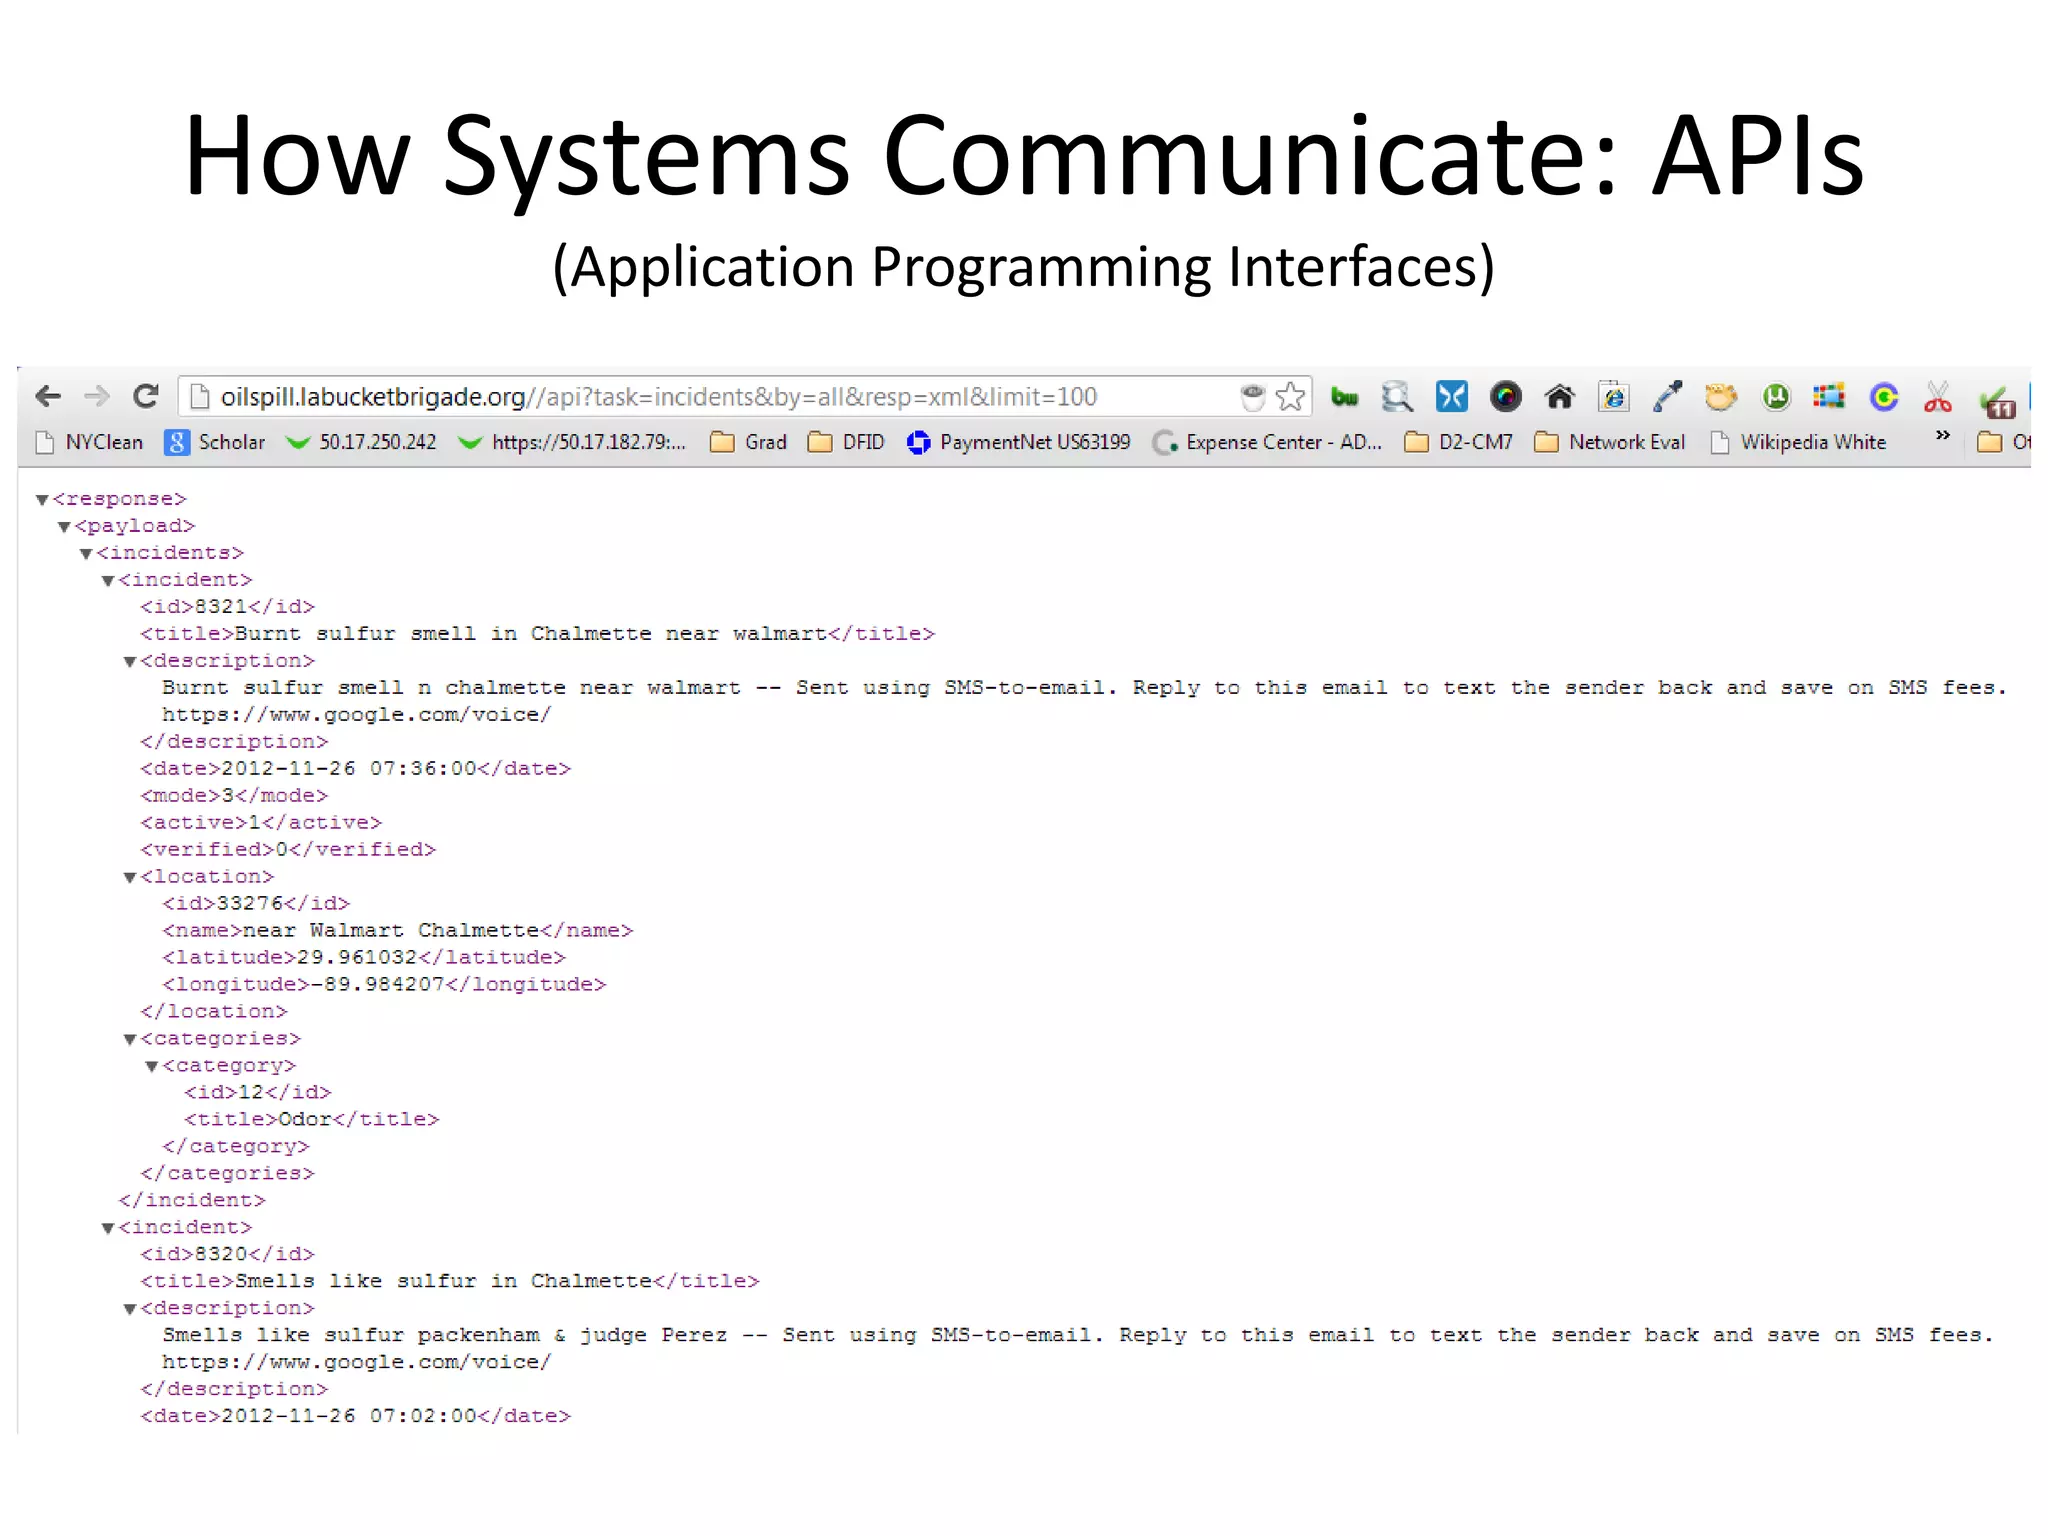This screenshot has width=2048, height=1536.
Task: Open the 50.17.250.242 bookmark
Action: point(362,442)
